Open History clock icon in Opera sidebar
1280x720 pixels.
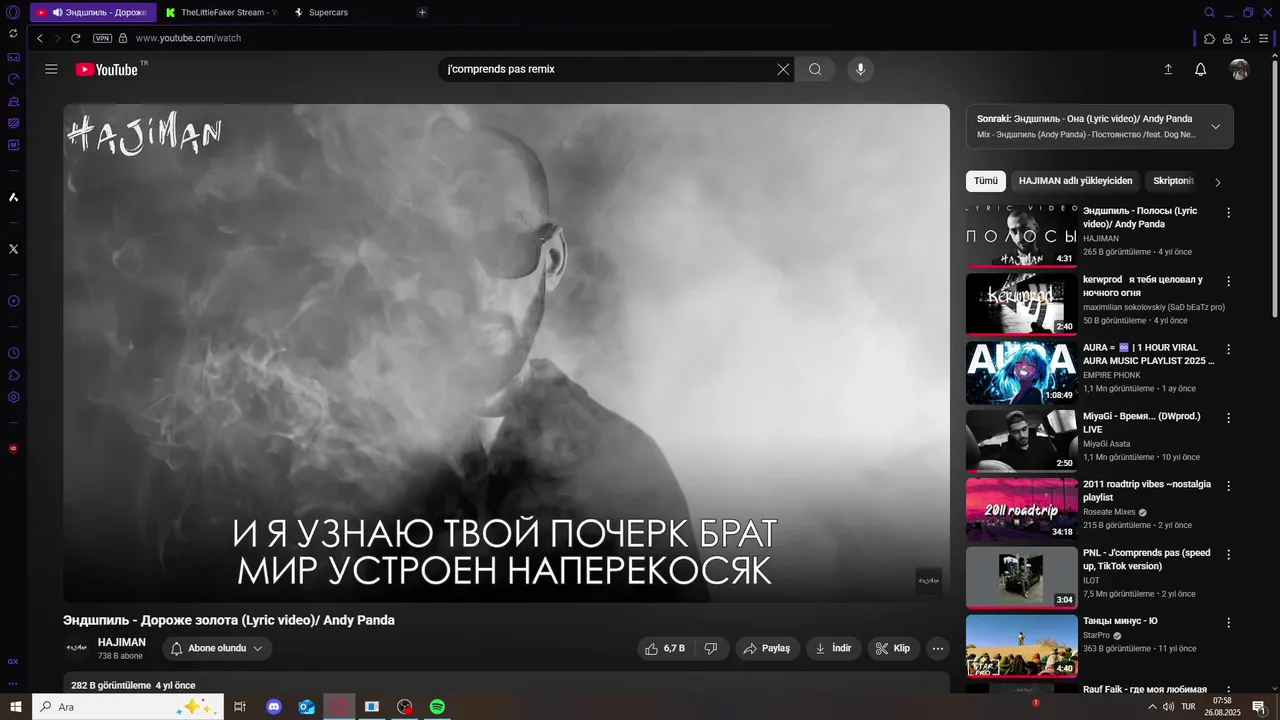tap(13, 353)
